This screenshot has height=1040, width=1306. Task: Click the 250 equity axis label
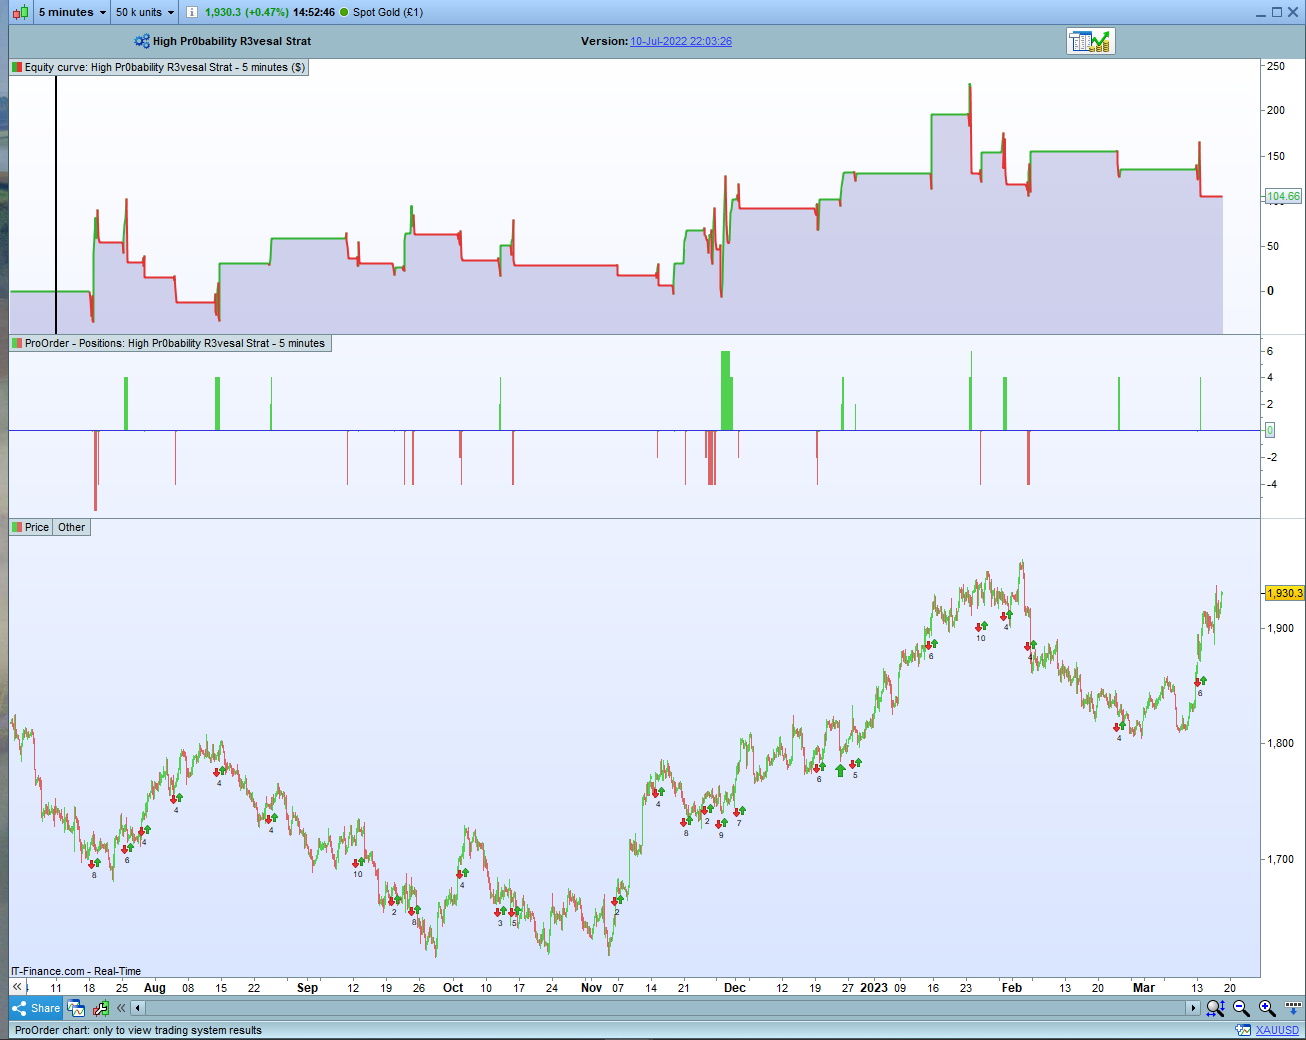tap(1276, 66)
